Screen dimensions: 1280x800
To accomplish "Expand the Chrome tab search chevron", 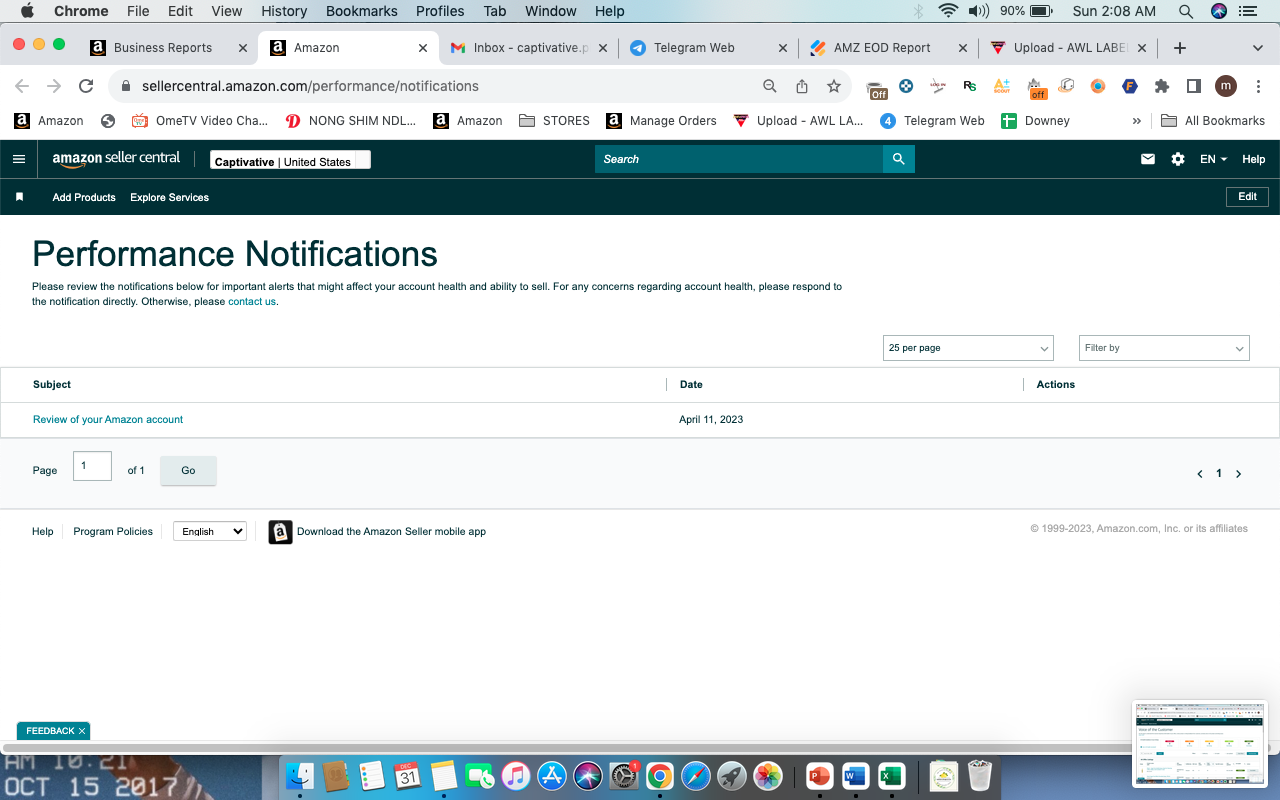I will pos(1258,47).
